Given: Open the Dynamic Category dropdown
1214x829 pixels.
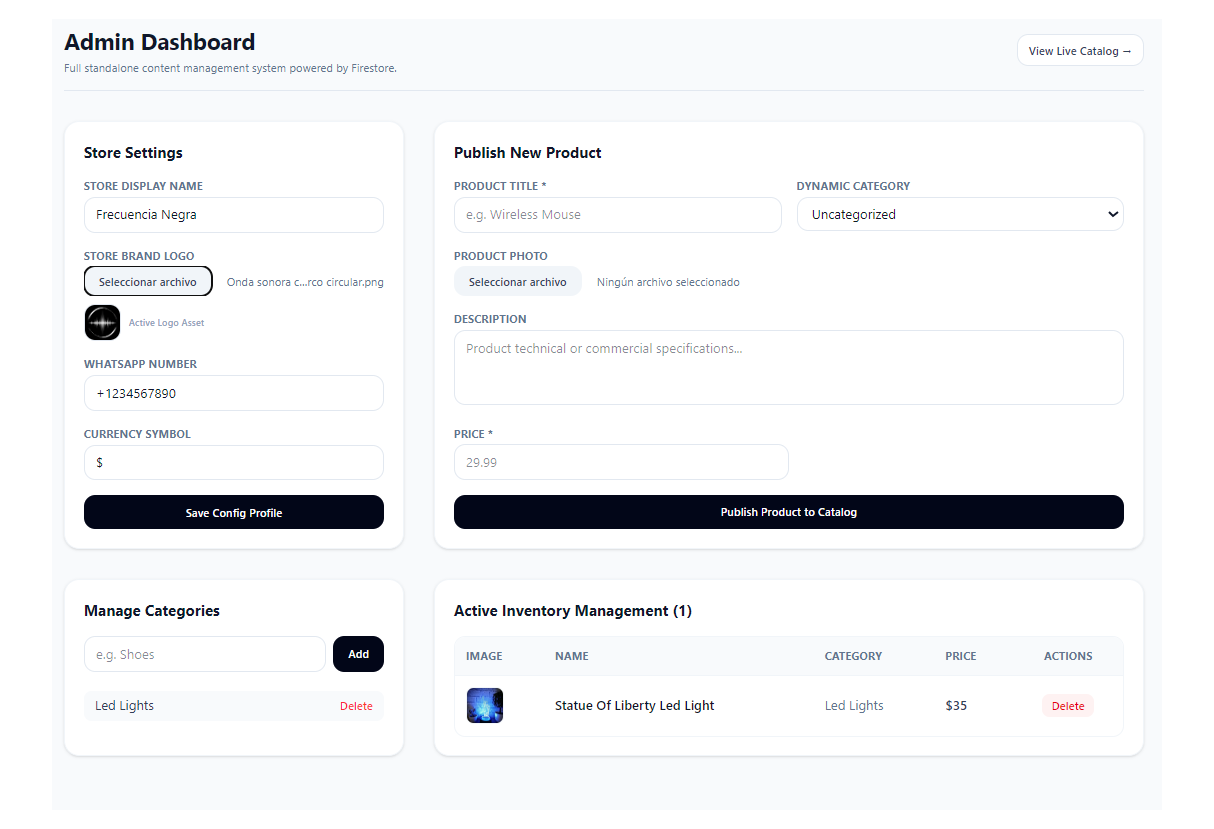Looking at the screenshot, I should (960, 214).
